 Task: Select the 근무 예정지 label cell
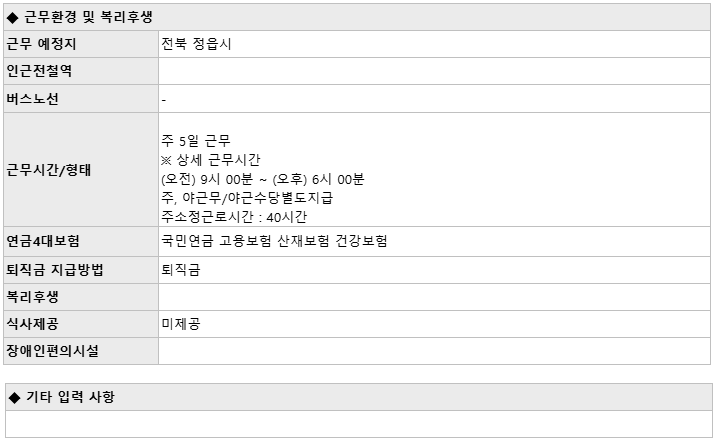[x=81, y=44]
